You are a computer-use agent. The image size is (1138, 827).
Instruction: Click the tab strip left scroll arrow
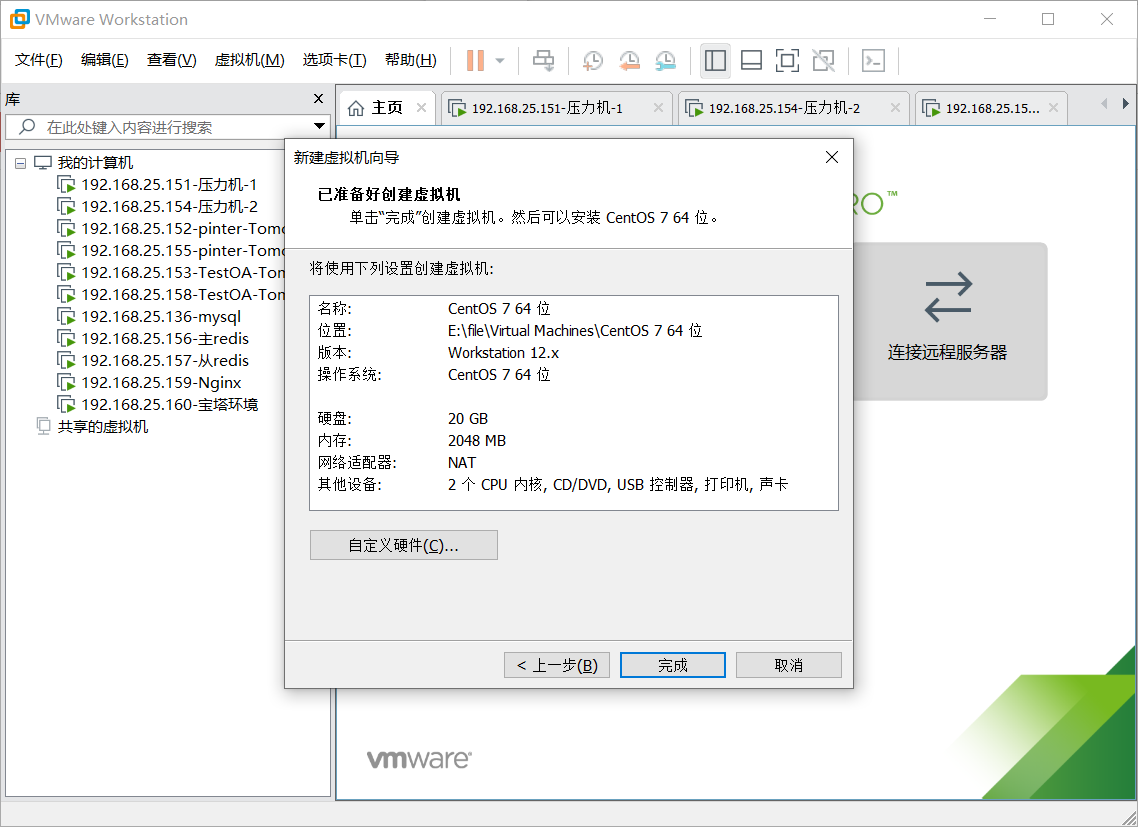tap(1104, 104)
